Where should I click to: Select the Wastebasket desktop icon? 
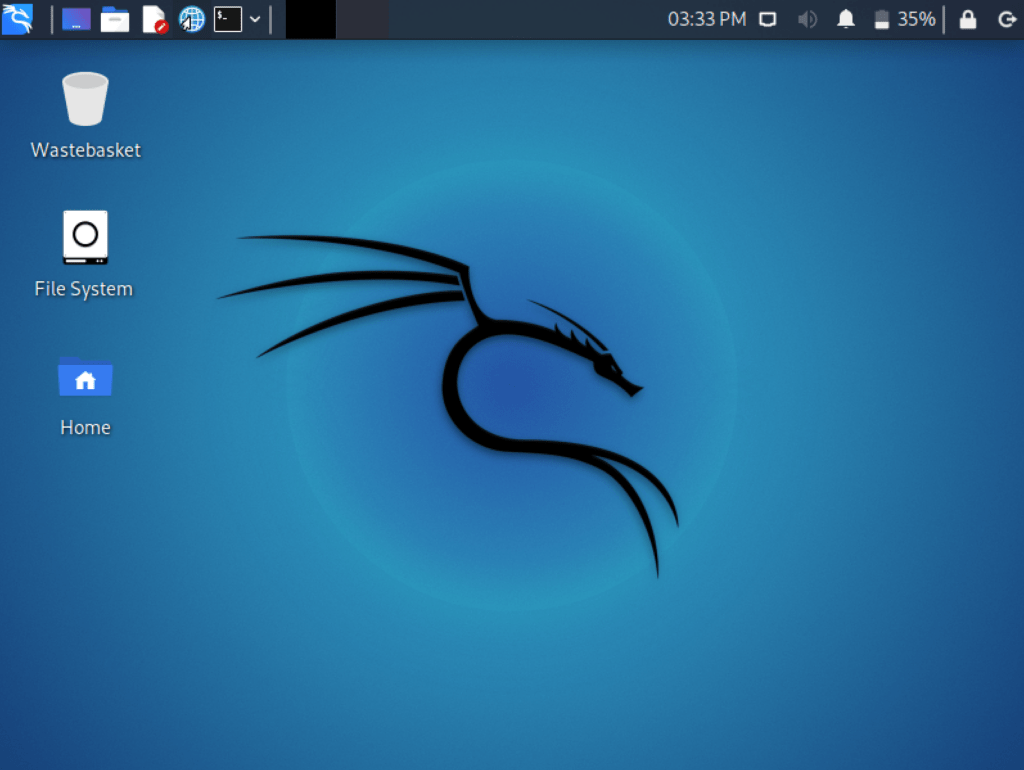[x=86, y=99]
